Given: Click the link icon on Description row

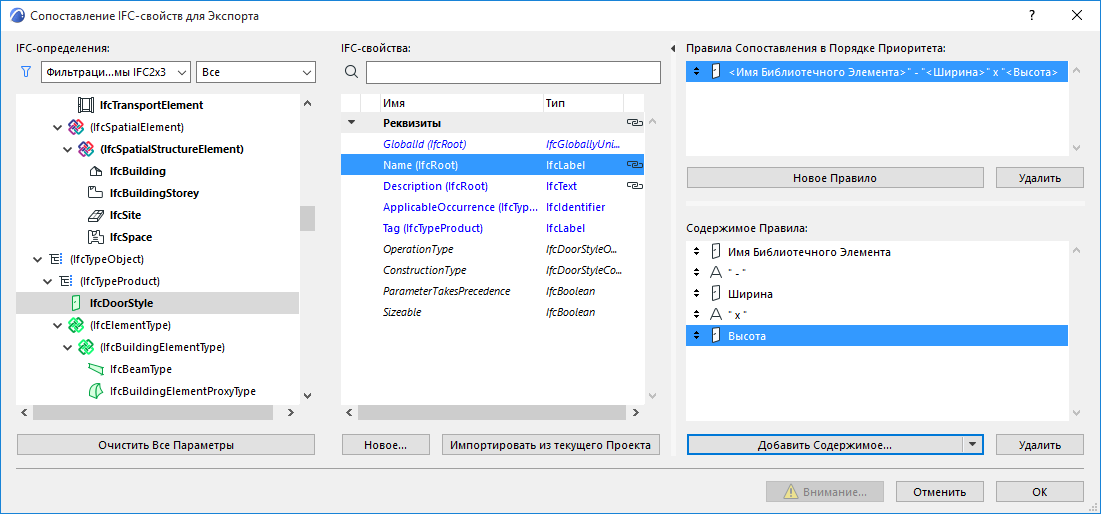Looking at the screenshot, I should pos(633,186).
